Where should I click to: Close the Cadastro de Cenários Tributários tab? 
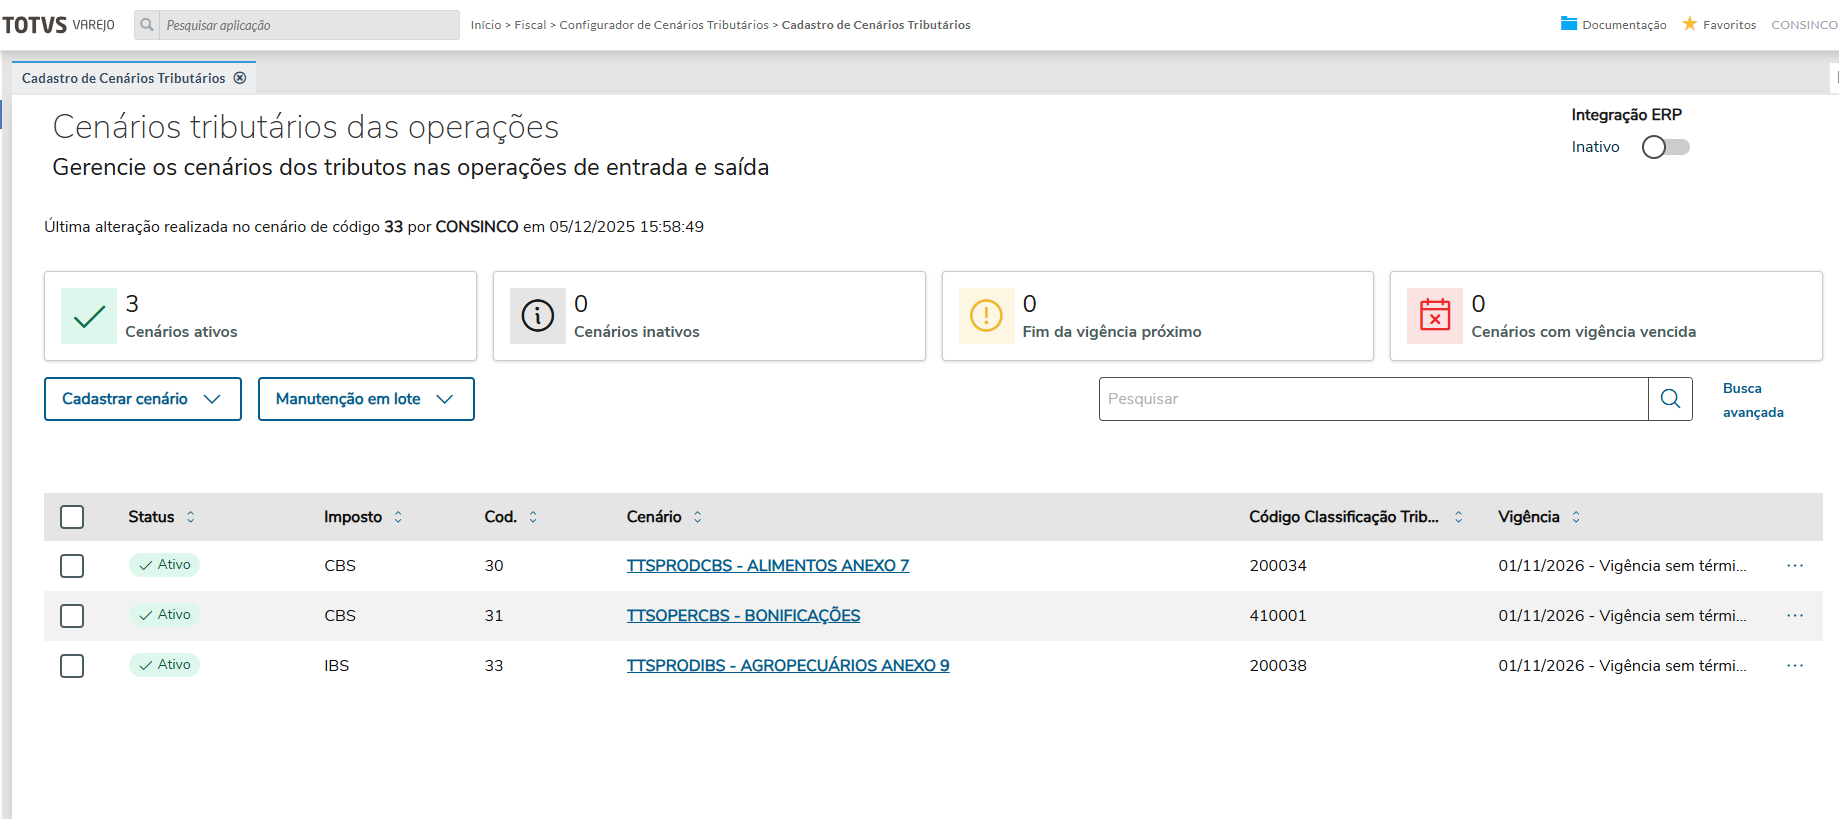click(x=240, y=78)
